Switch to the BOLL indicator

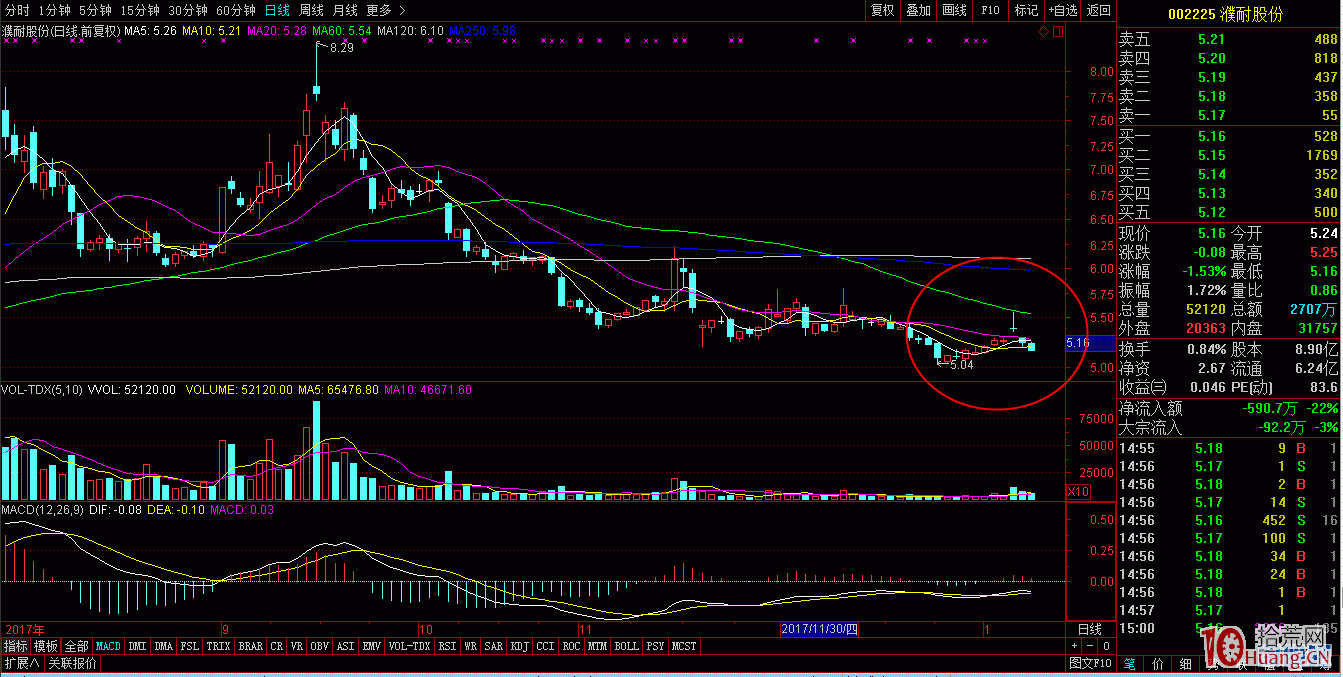(x=627, y=646)
